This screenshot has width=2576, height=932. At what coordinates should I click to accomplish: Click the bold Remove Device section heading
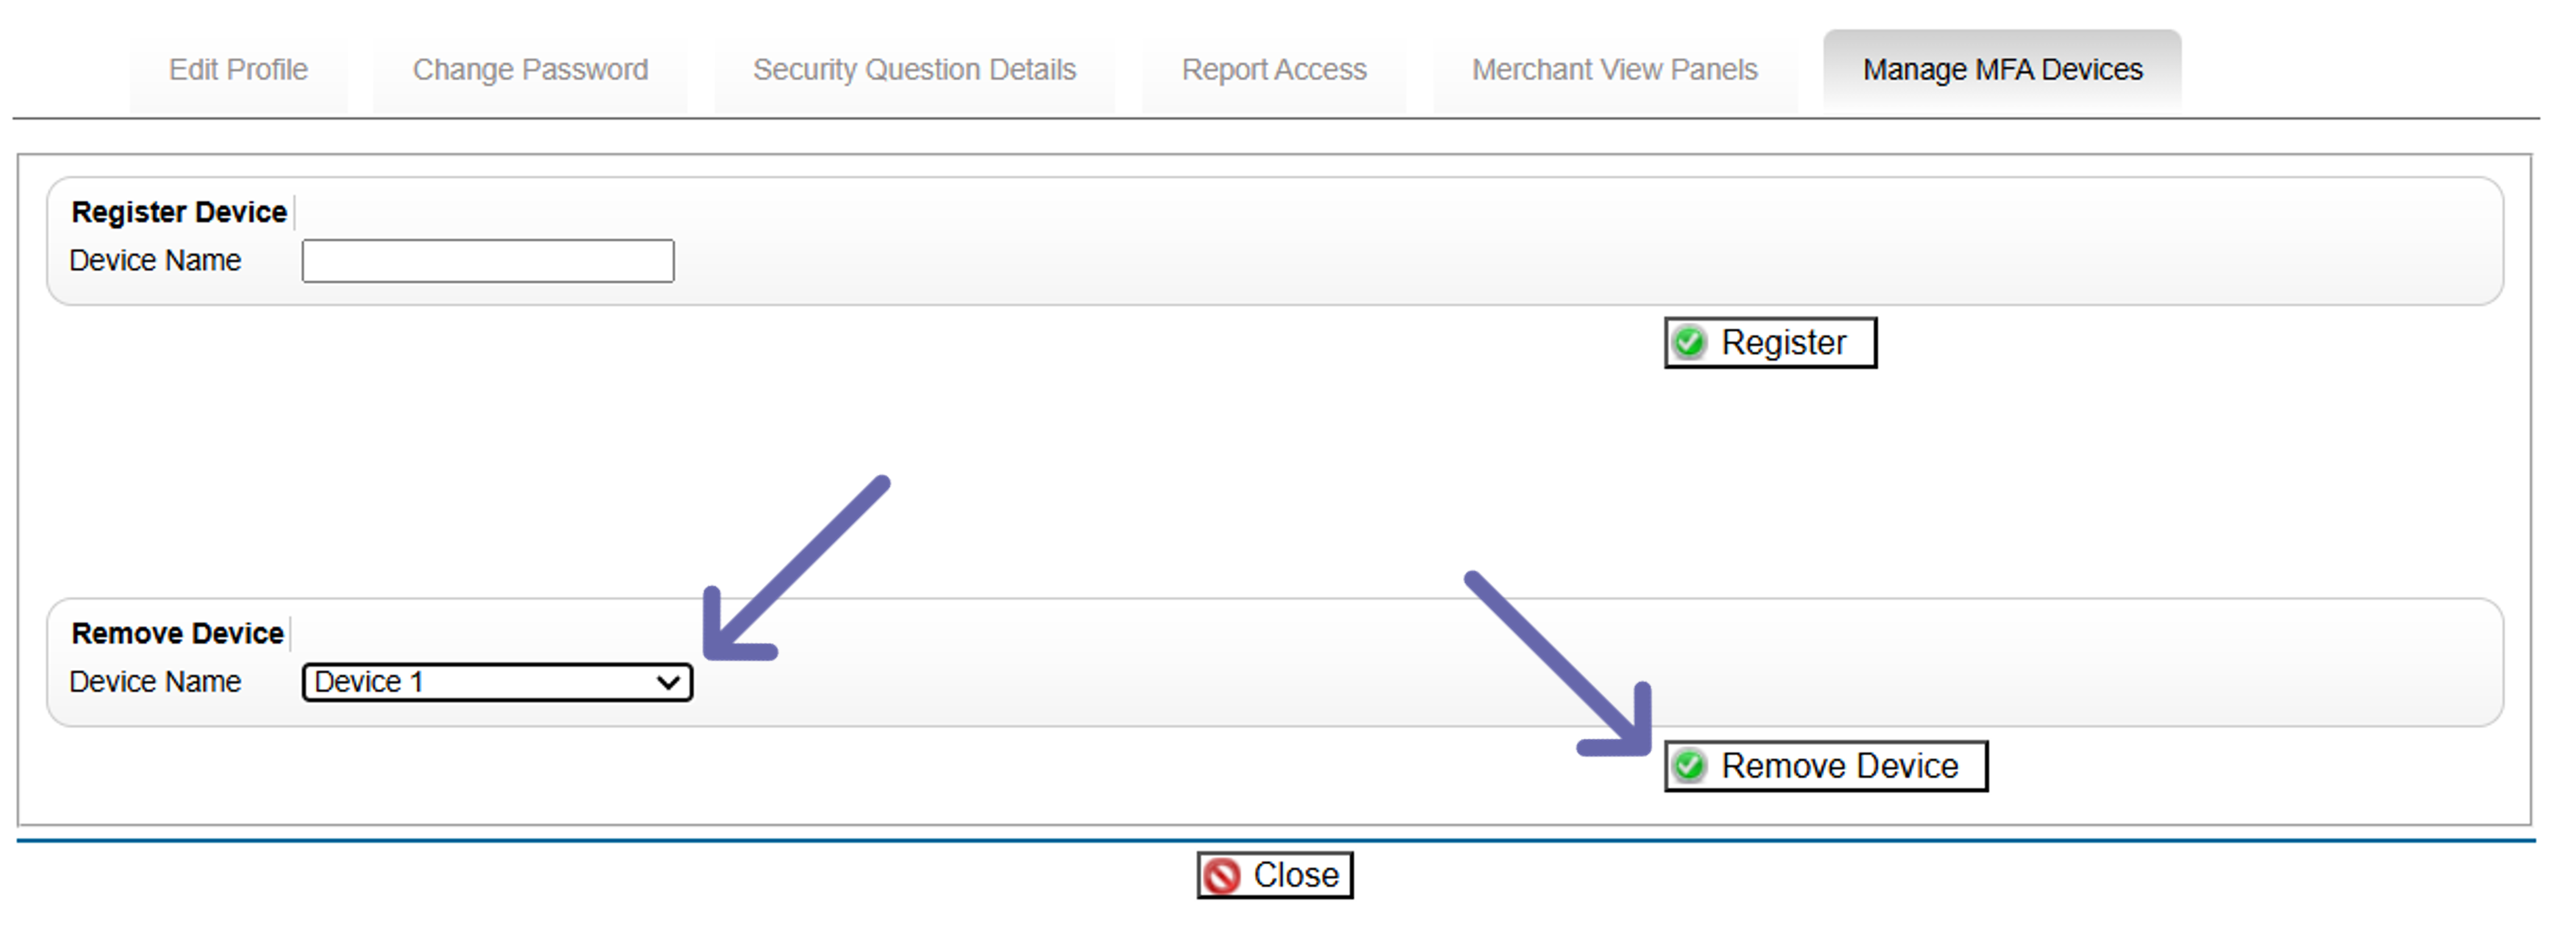178,633
